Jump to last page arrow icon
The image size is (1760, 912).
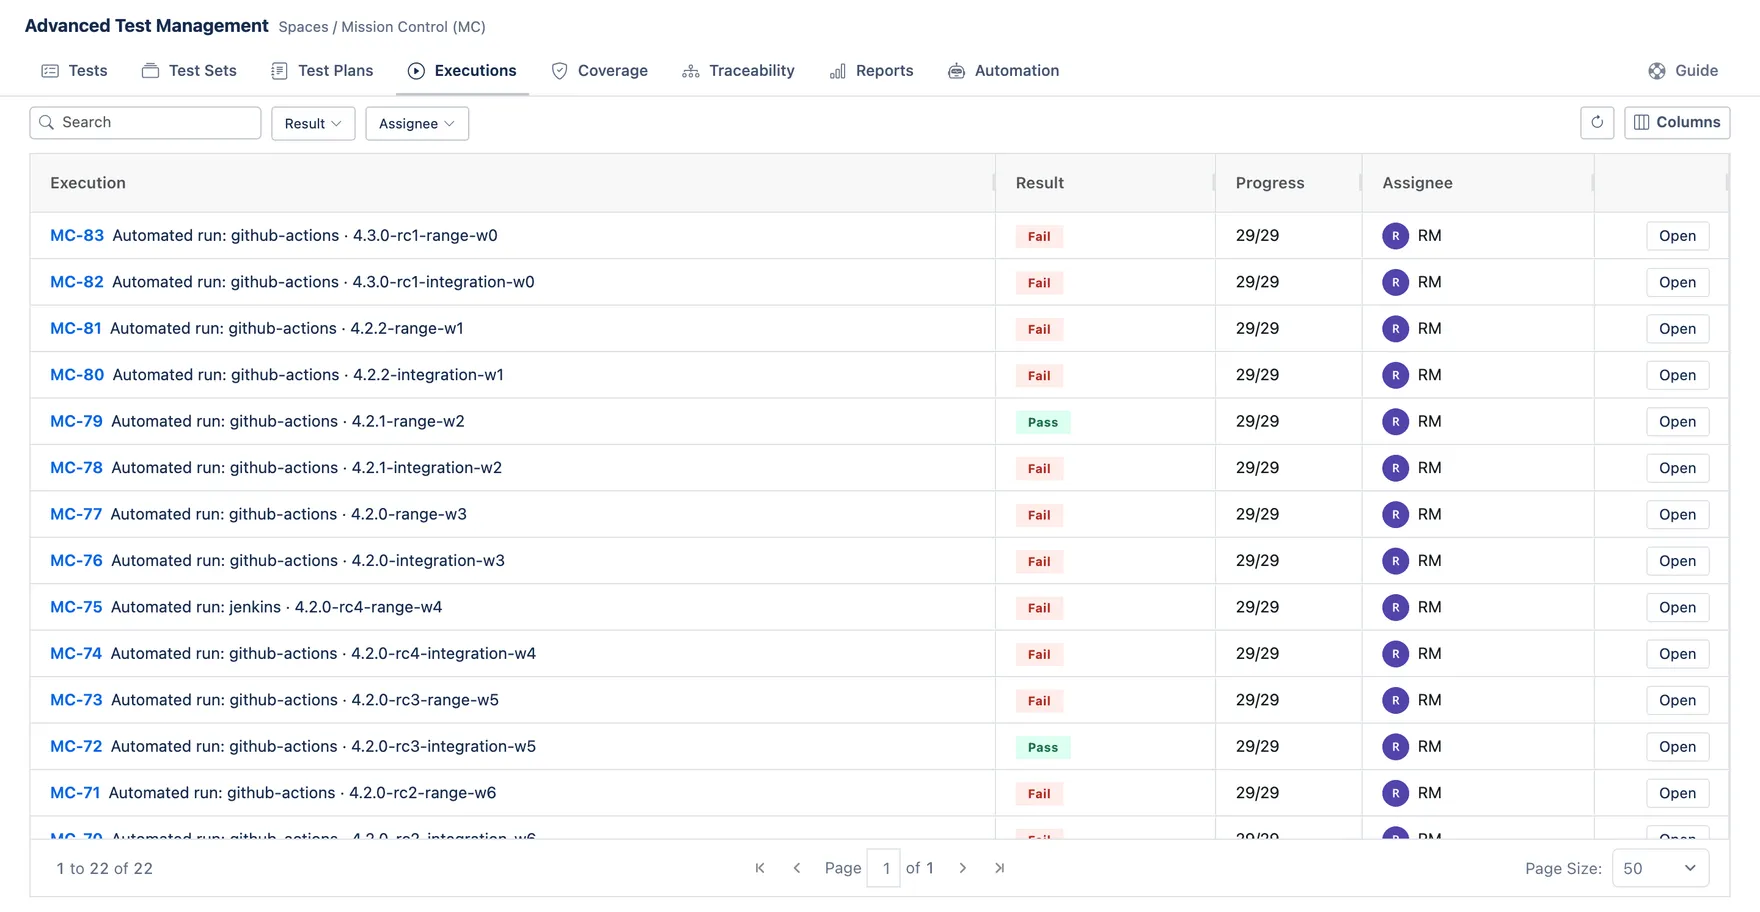(1000, 868)
